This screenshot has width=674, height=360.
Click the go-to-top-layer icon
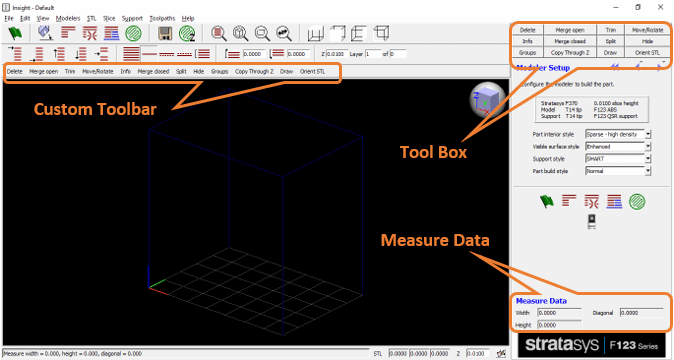coord(15,54)
